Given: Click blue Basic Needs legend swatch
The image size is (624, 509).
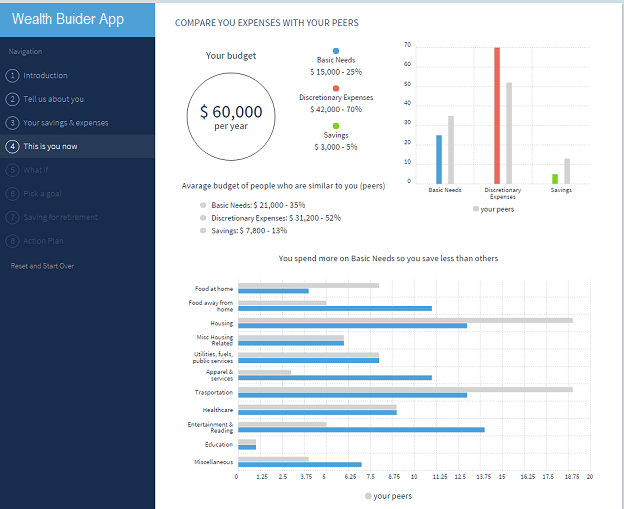Looking at the screenshot, I should coord(336,51).
